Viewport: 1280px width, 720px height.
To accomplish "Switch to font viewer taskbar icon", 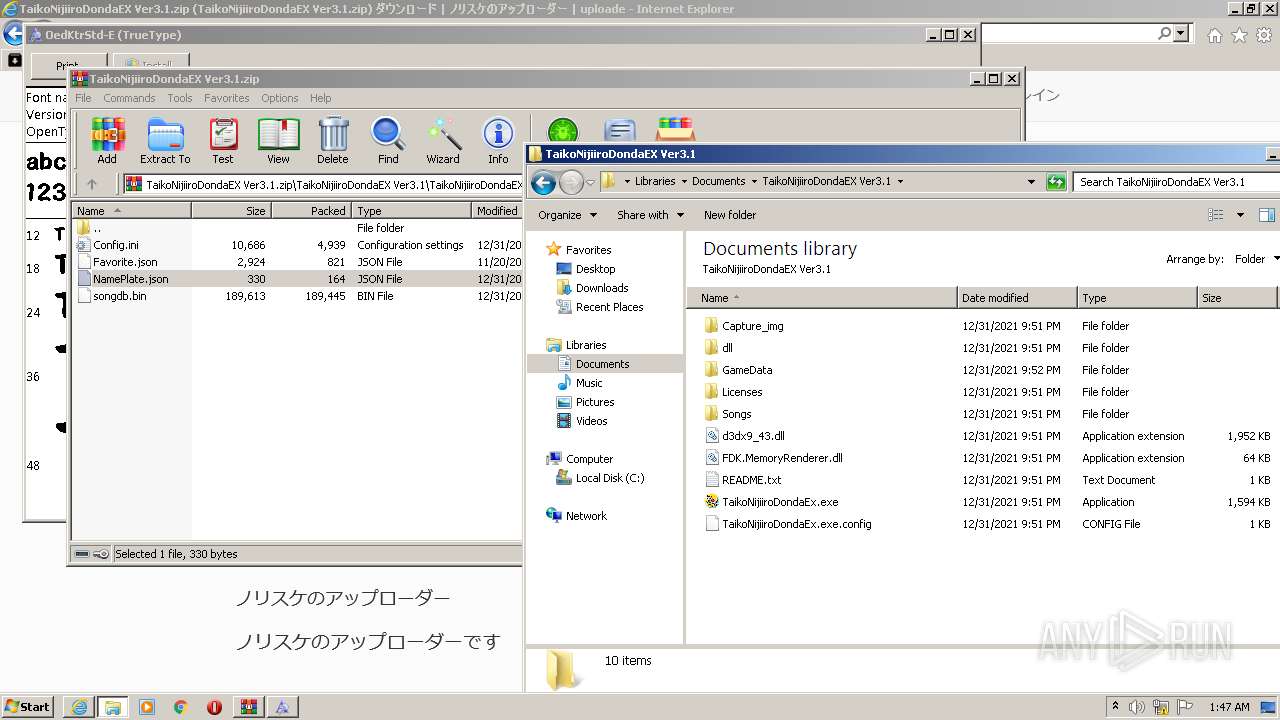I will pos(282,707).
